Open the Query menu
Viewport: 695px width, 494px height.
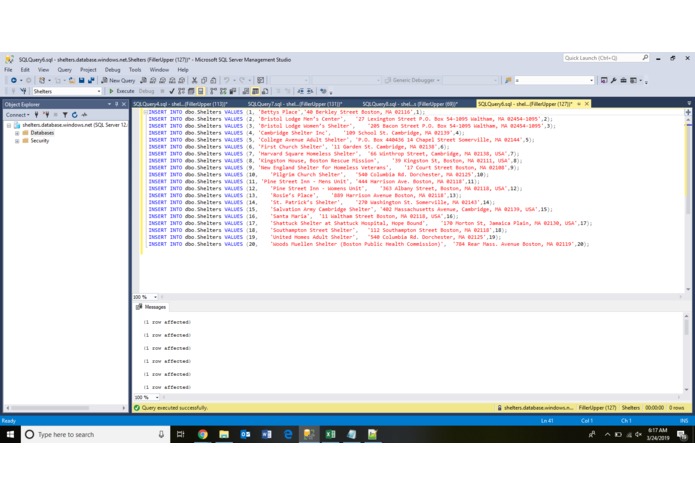pos(64,70)
